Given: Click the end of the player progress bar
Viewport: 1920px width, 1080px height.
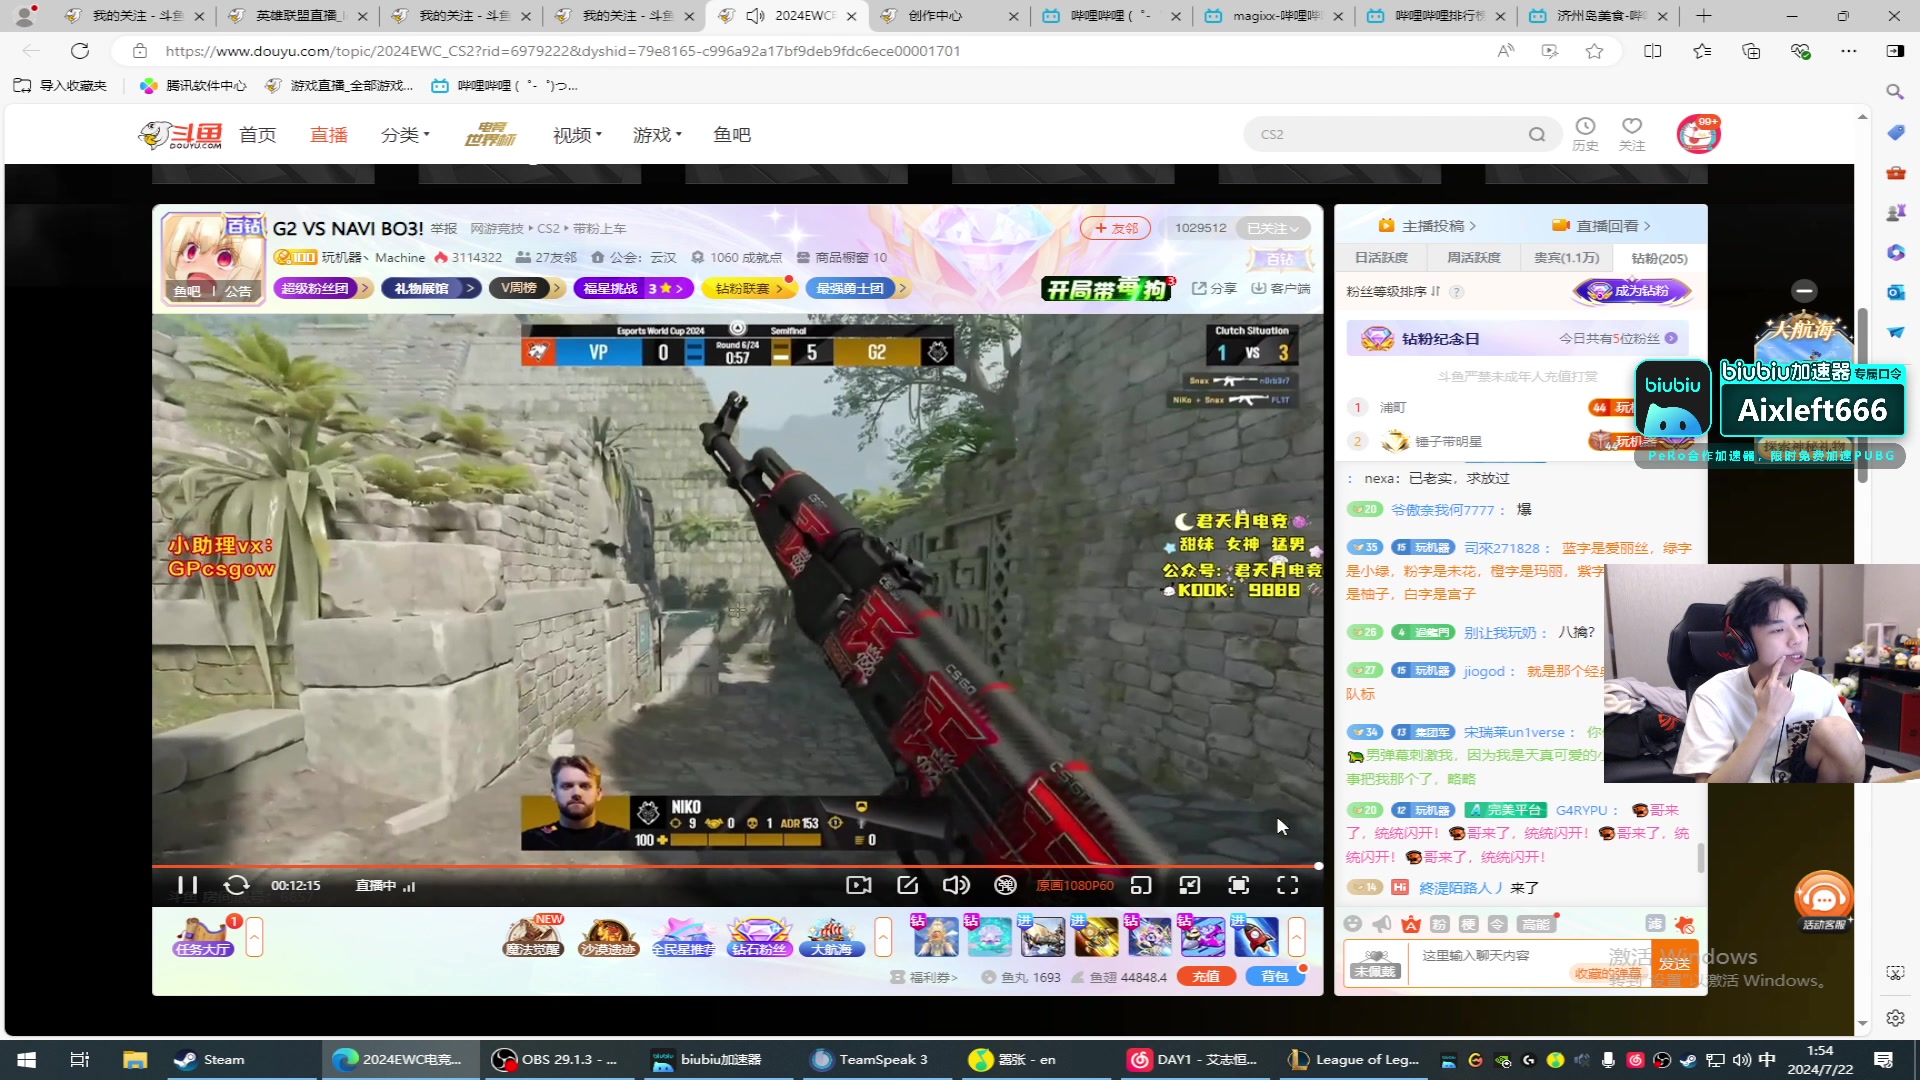Looking at the screenshot, I should (1318, 866).
